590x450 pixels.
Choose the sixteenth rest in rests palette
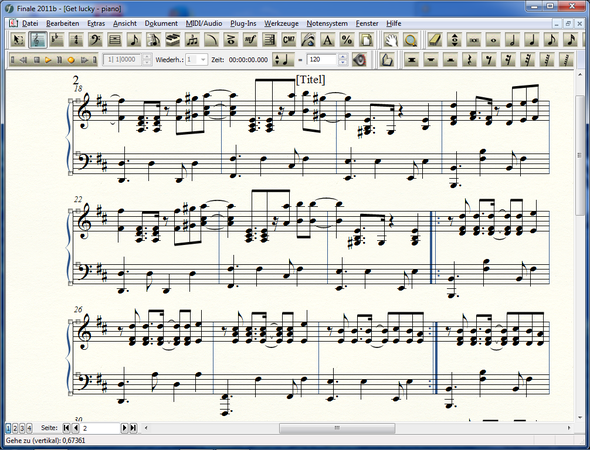pyautogui.click(x=508, y=60)
